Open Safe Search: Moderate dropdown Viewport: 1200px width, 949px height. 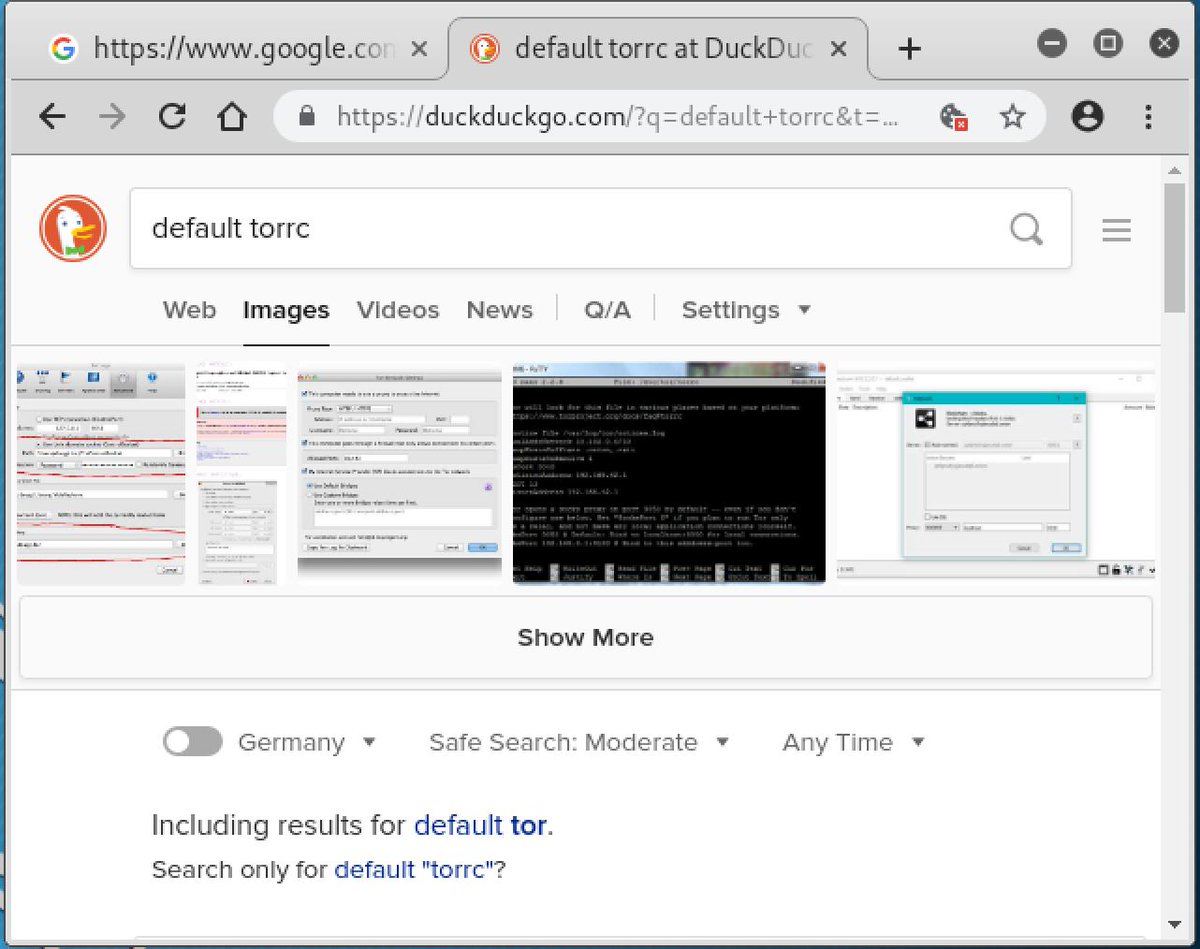pos(579,742)
